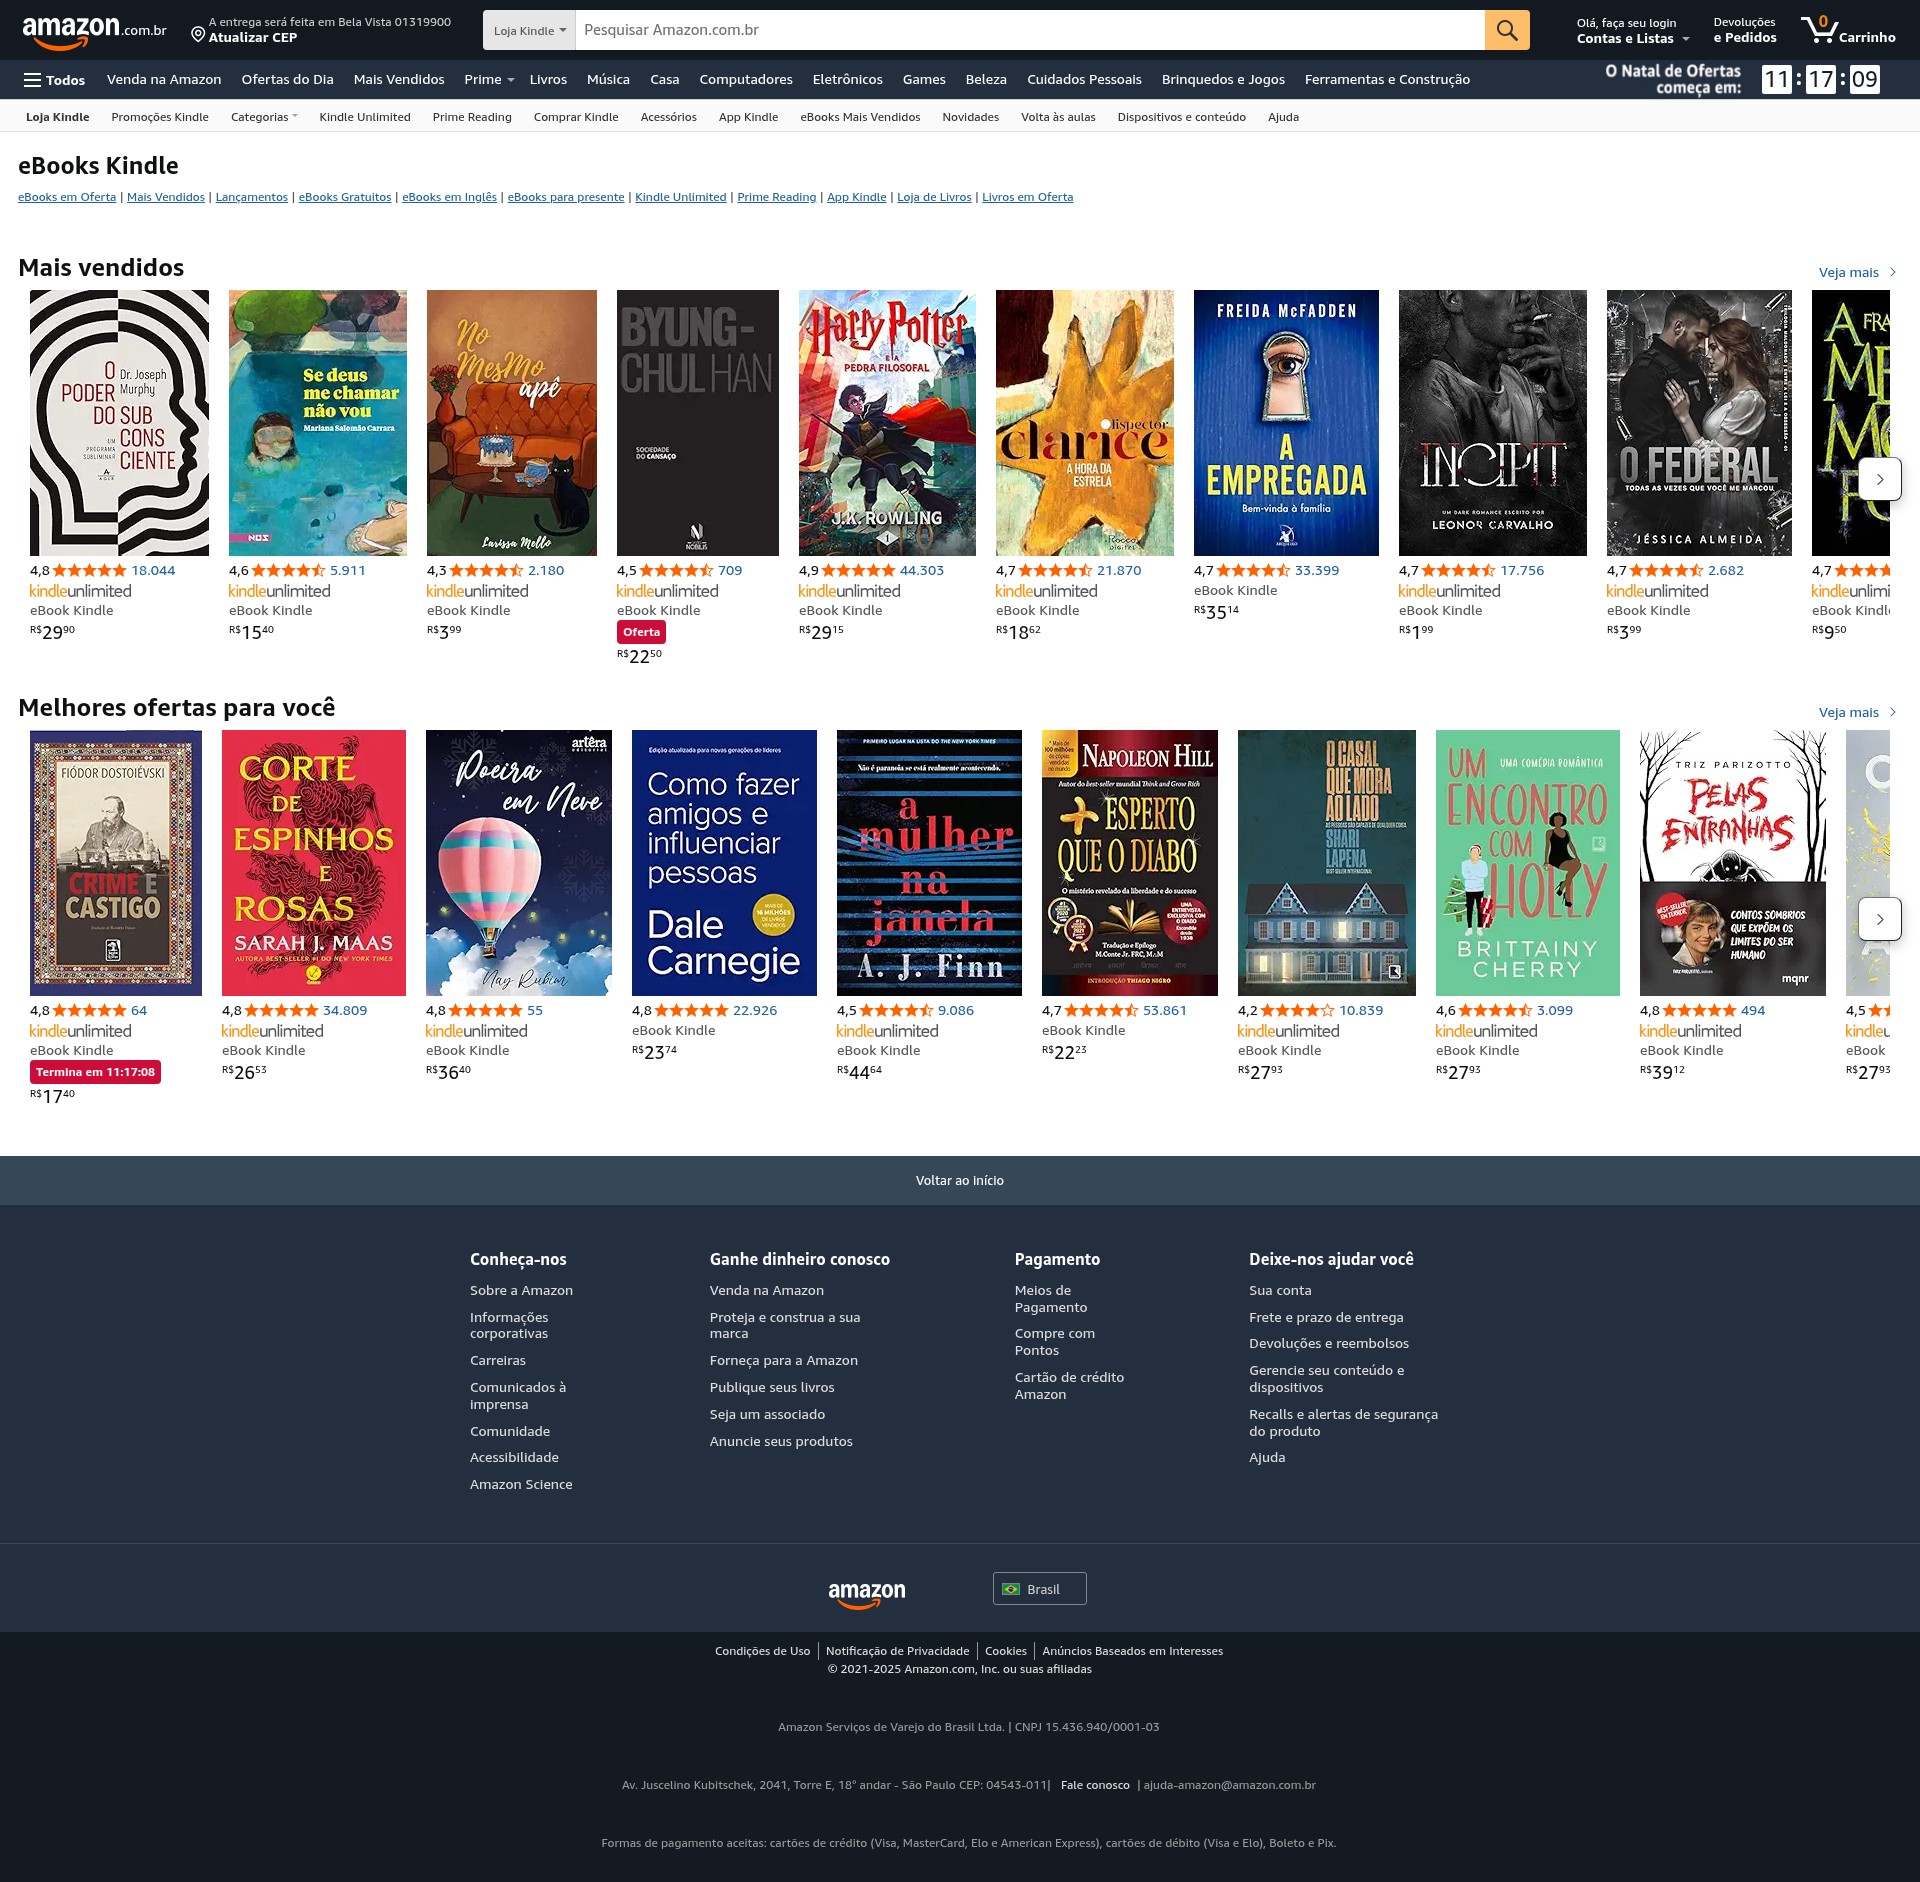Click the eBooks Gratuitos link

click(345, 197)
